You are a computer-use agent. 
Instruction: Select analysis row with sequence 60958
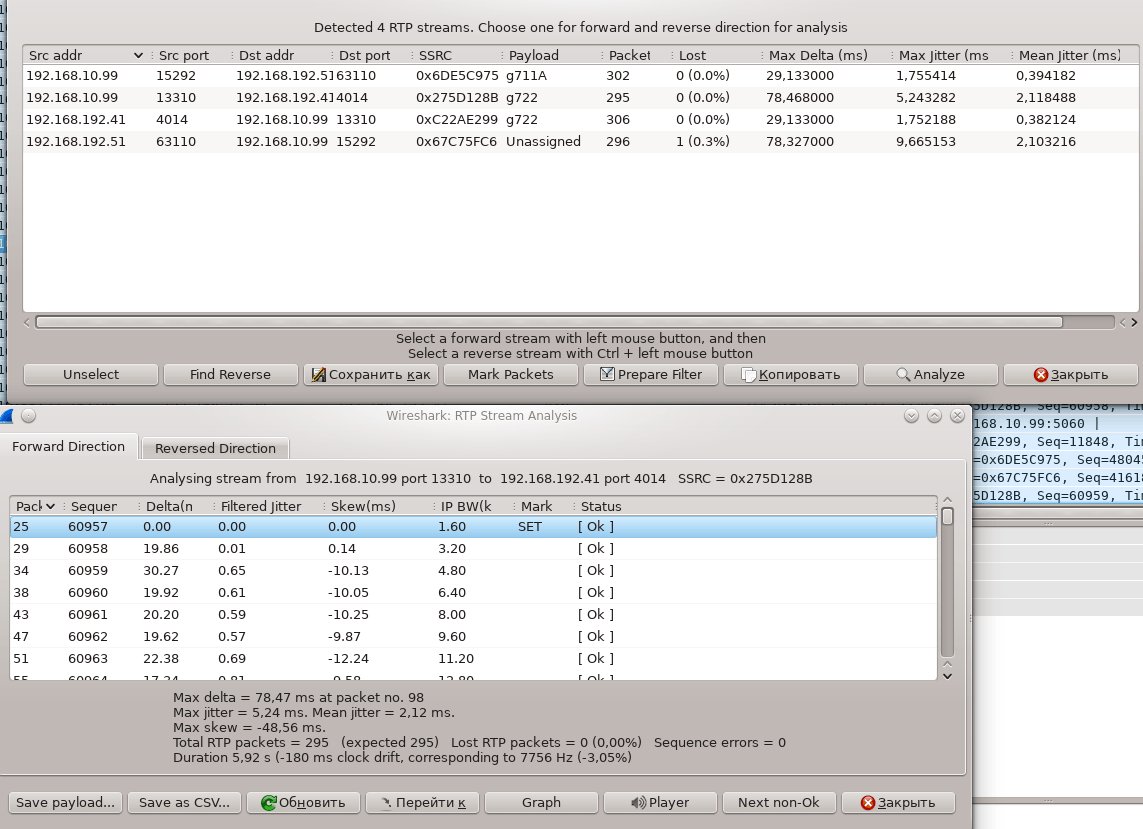point(473,548)
